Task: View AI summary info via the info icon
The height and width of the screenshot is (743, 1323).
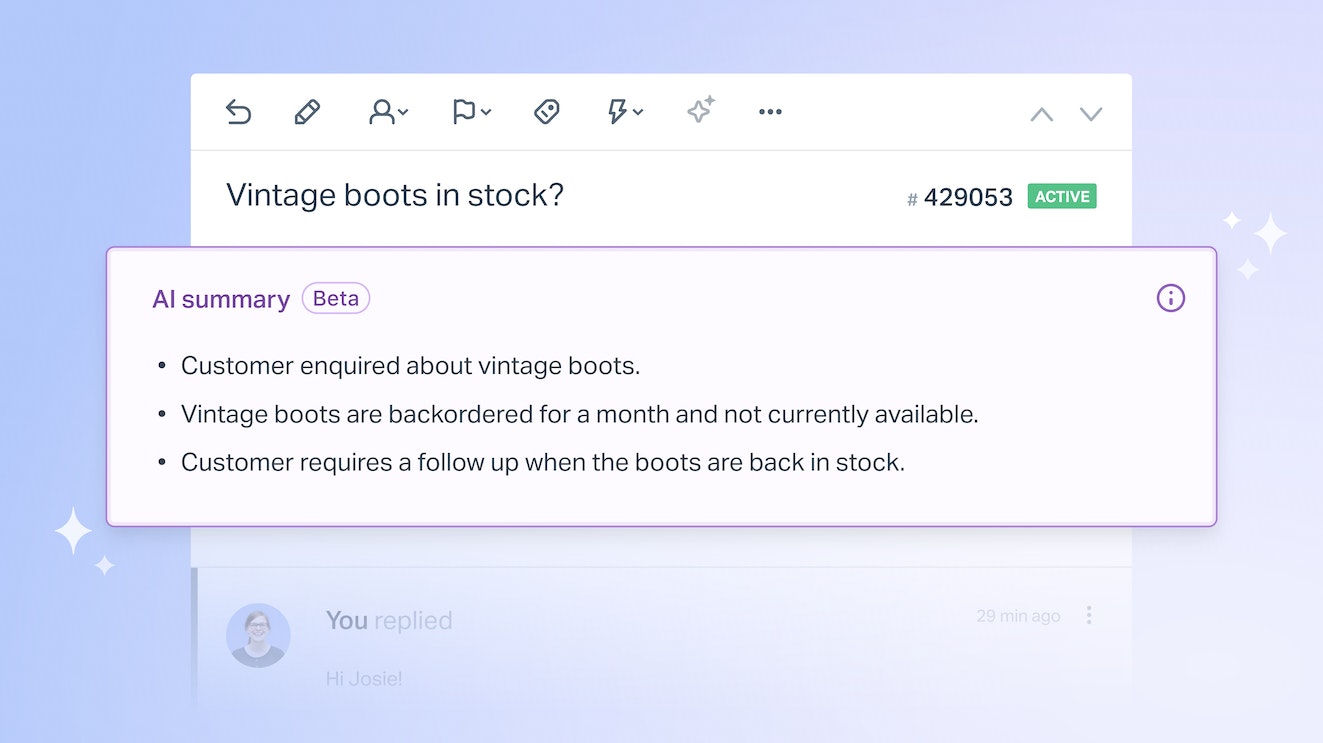Action: pyautogui.click(x=1170, y=298)
